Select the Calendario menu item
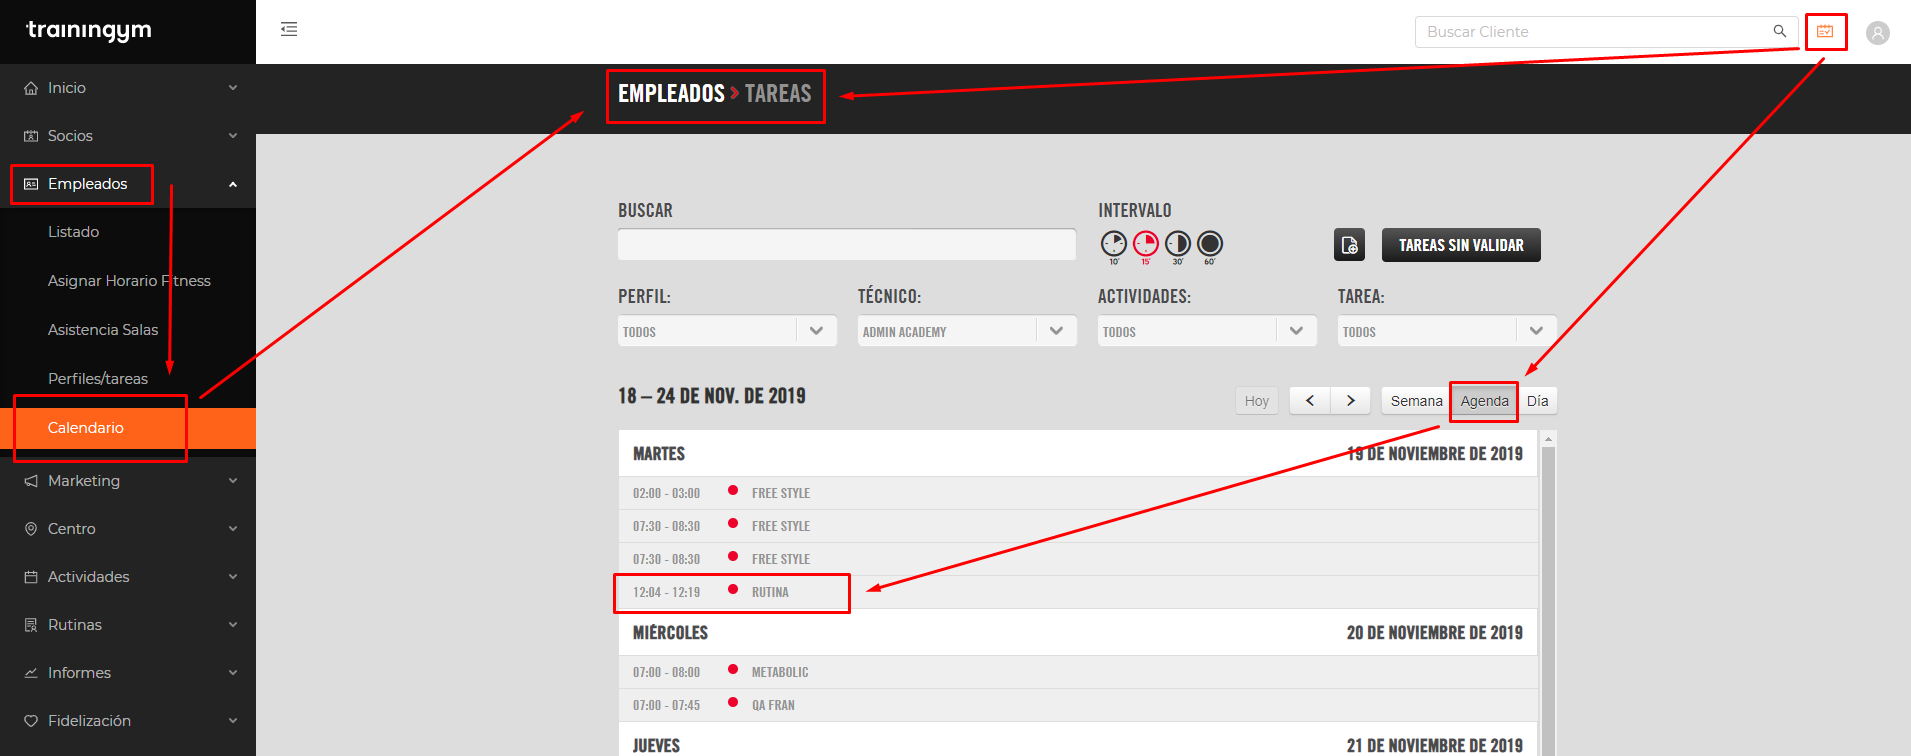 point(128,428)
